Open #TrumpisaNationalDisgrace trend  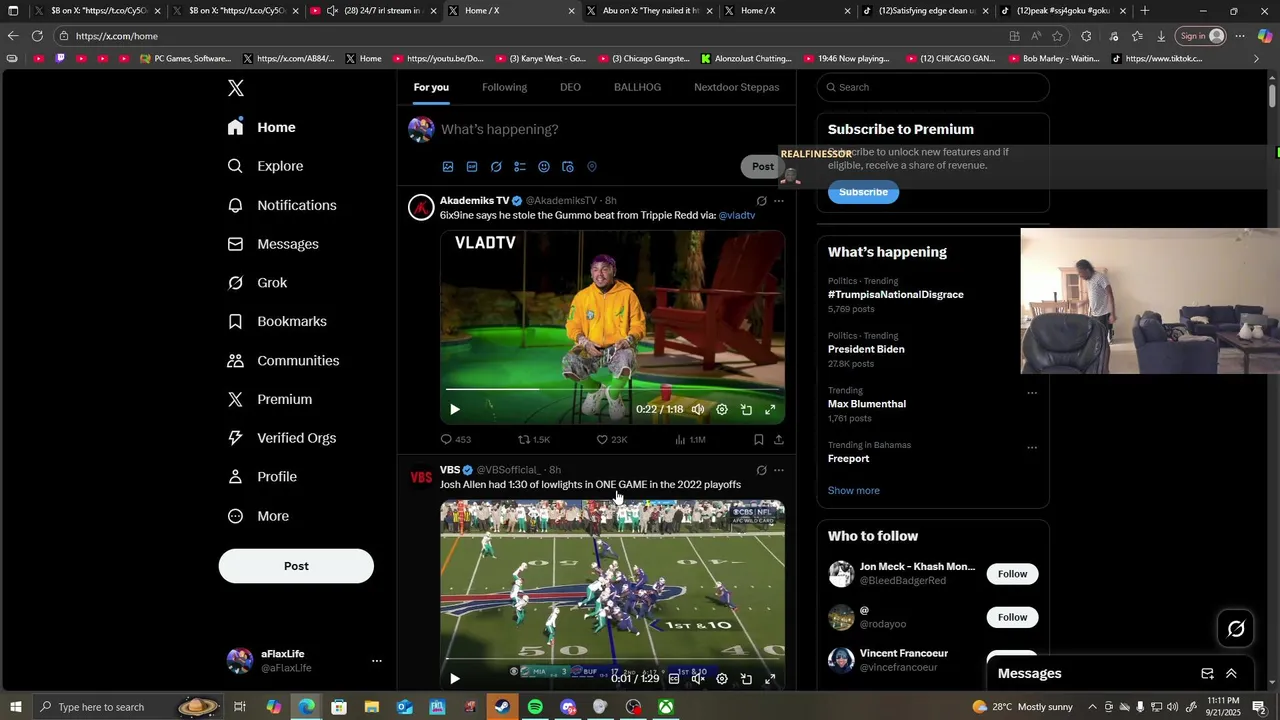tap(896, 295)
